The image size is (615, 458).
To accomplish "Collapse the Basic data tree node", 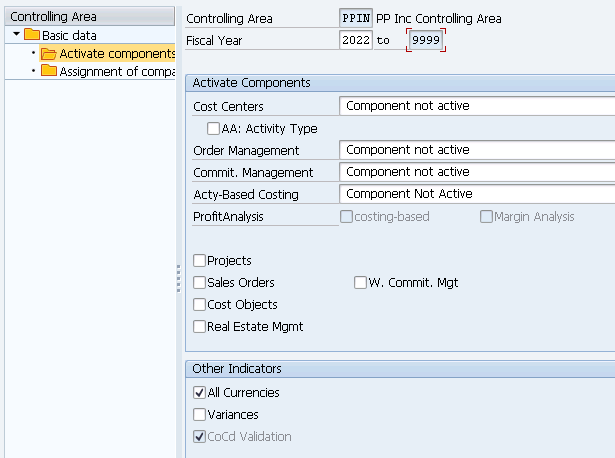I will 16,34.
